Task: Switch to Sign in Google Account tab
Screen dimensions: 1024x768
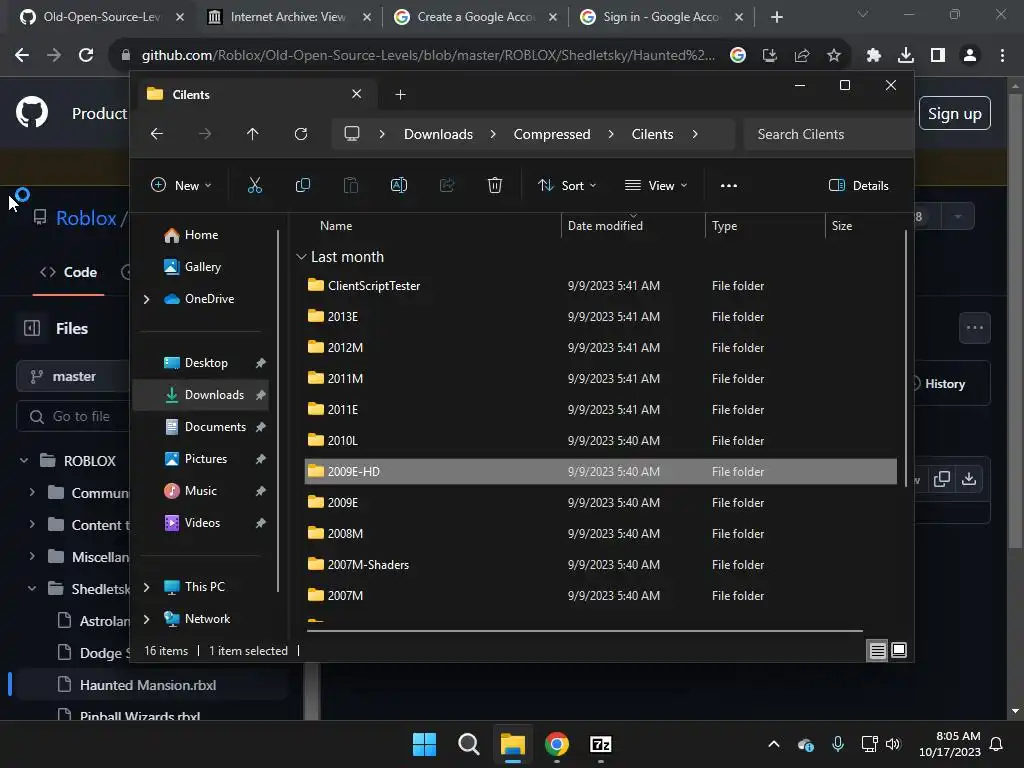Action: [x=662, y=17]
